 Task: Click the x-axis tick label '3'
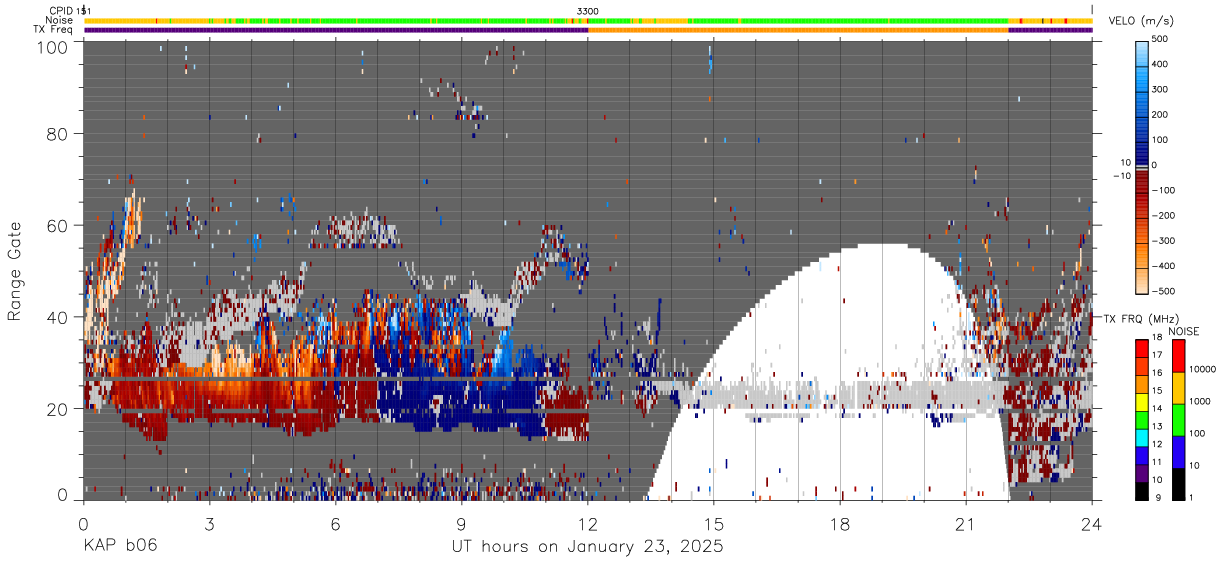click(x=209, y=524)
